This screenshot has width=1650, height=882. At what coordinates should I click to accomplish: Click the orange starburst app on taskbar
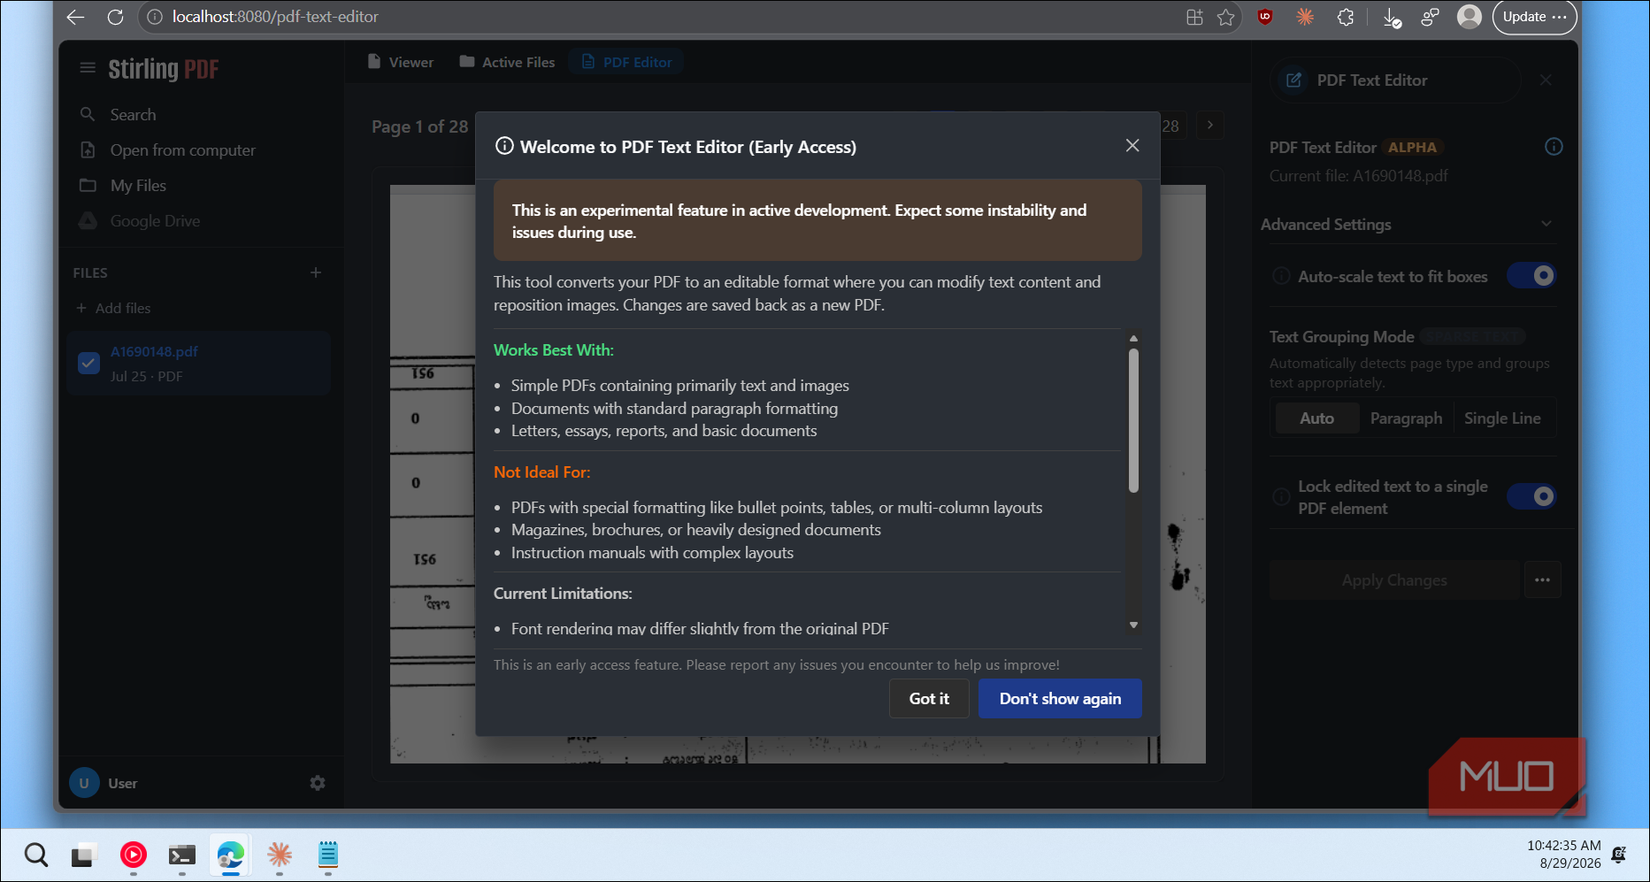(x=280, y=855)
